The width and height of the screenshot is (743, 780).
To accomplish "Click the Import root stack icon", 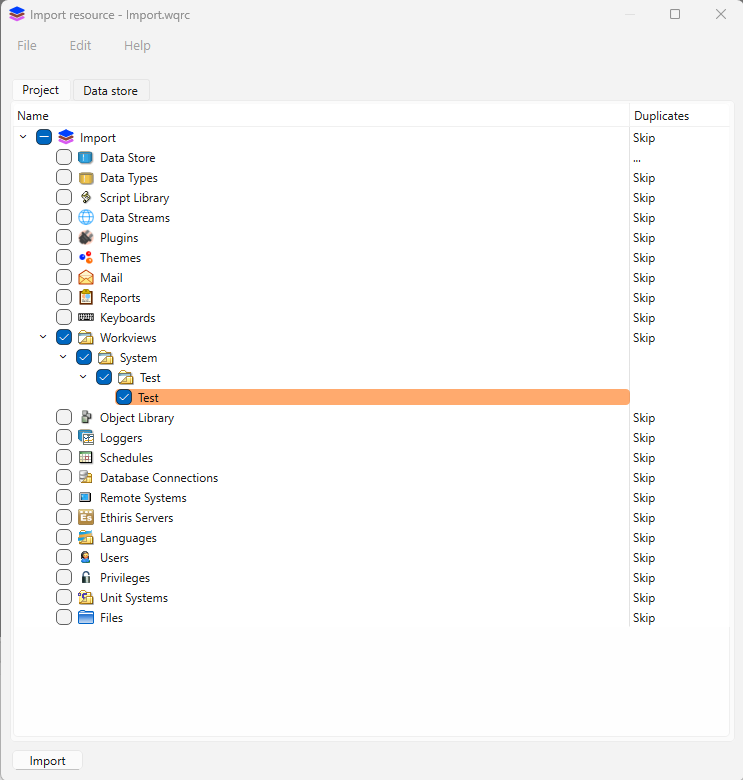I will pos(66,137).
